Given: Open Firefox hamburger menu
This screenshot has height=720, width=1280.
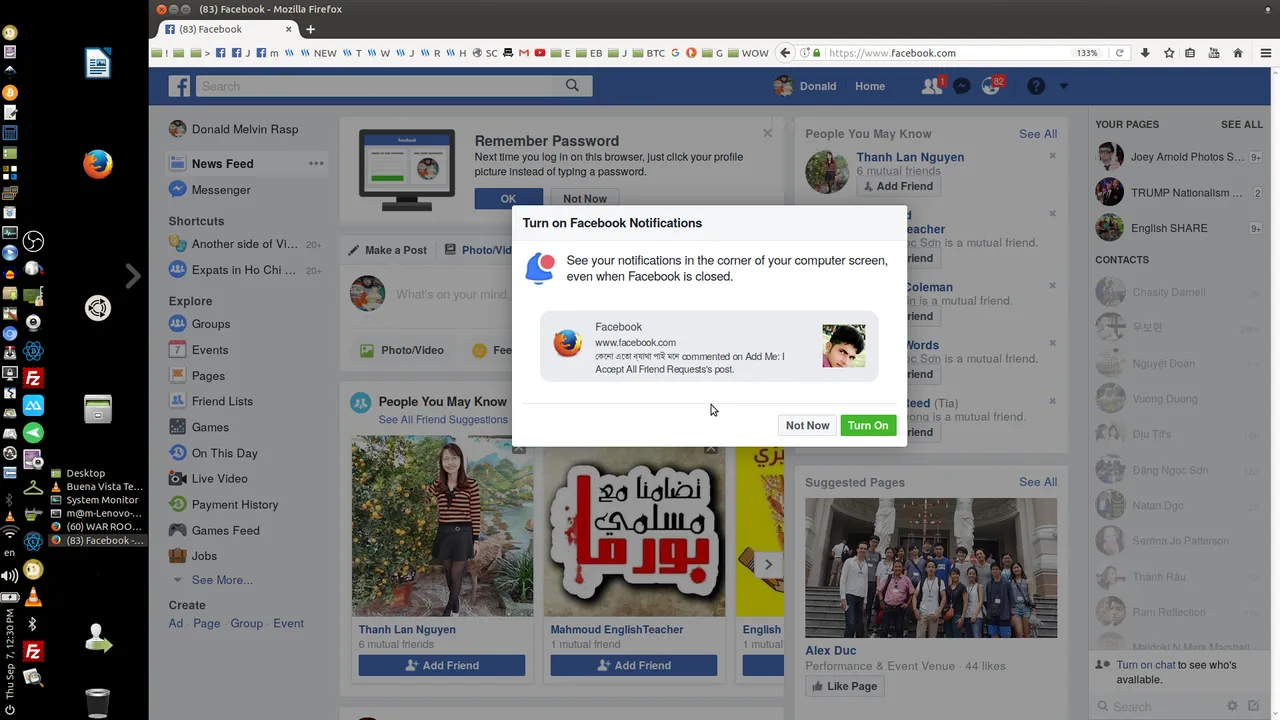Looking at the screenshot, I should click(x=1265, y=53).
